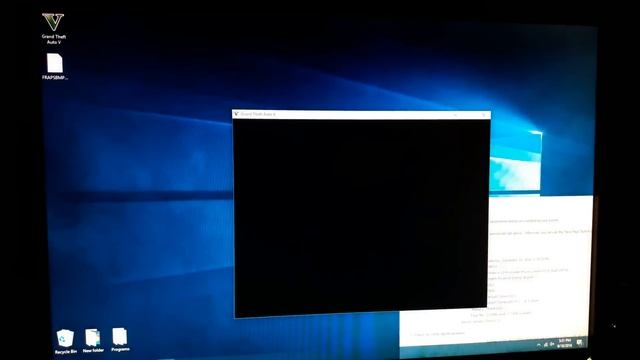The height and width of the screenshot is (360, 640).
Task: Open the Action Center notification icon
Action: point(580,342)
